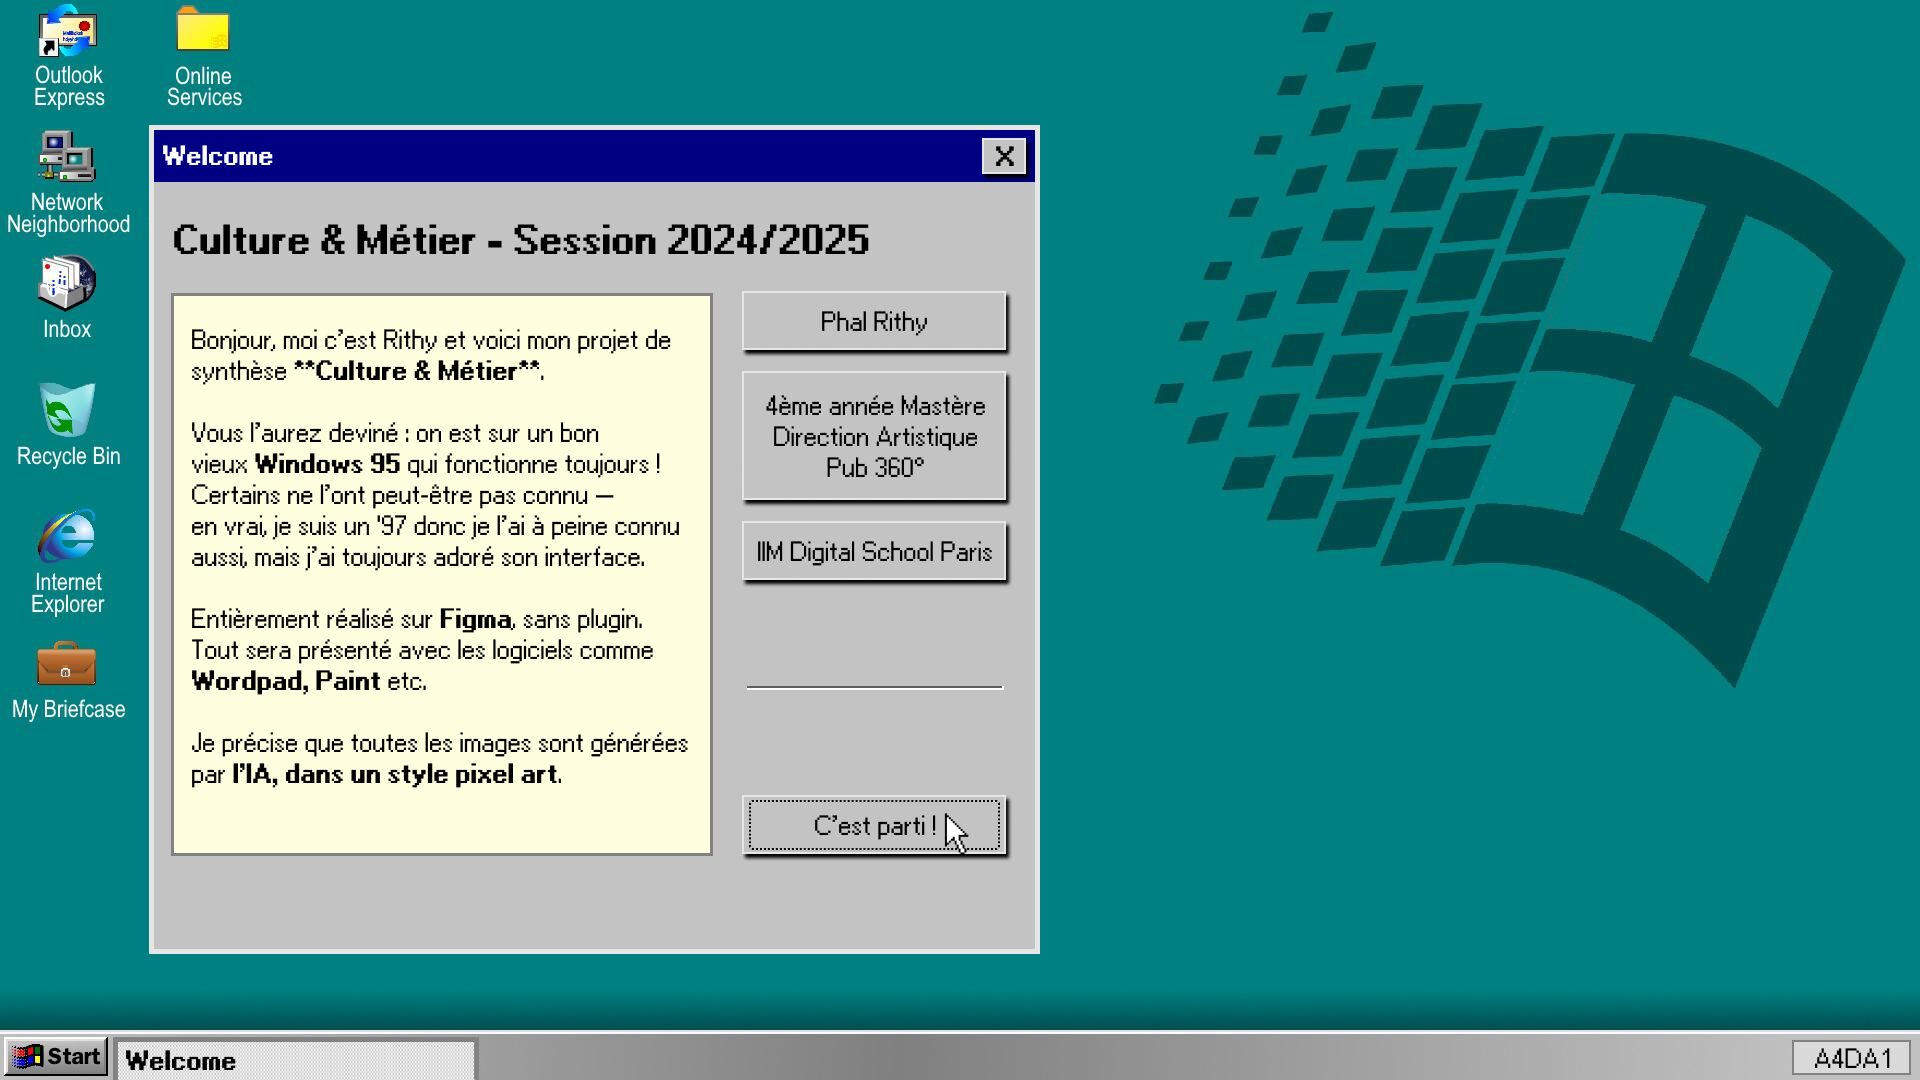This screenshot has width=1920, height=1080.
Task: Select the My Briefcase icon
Action: pos(68,682)
